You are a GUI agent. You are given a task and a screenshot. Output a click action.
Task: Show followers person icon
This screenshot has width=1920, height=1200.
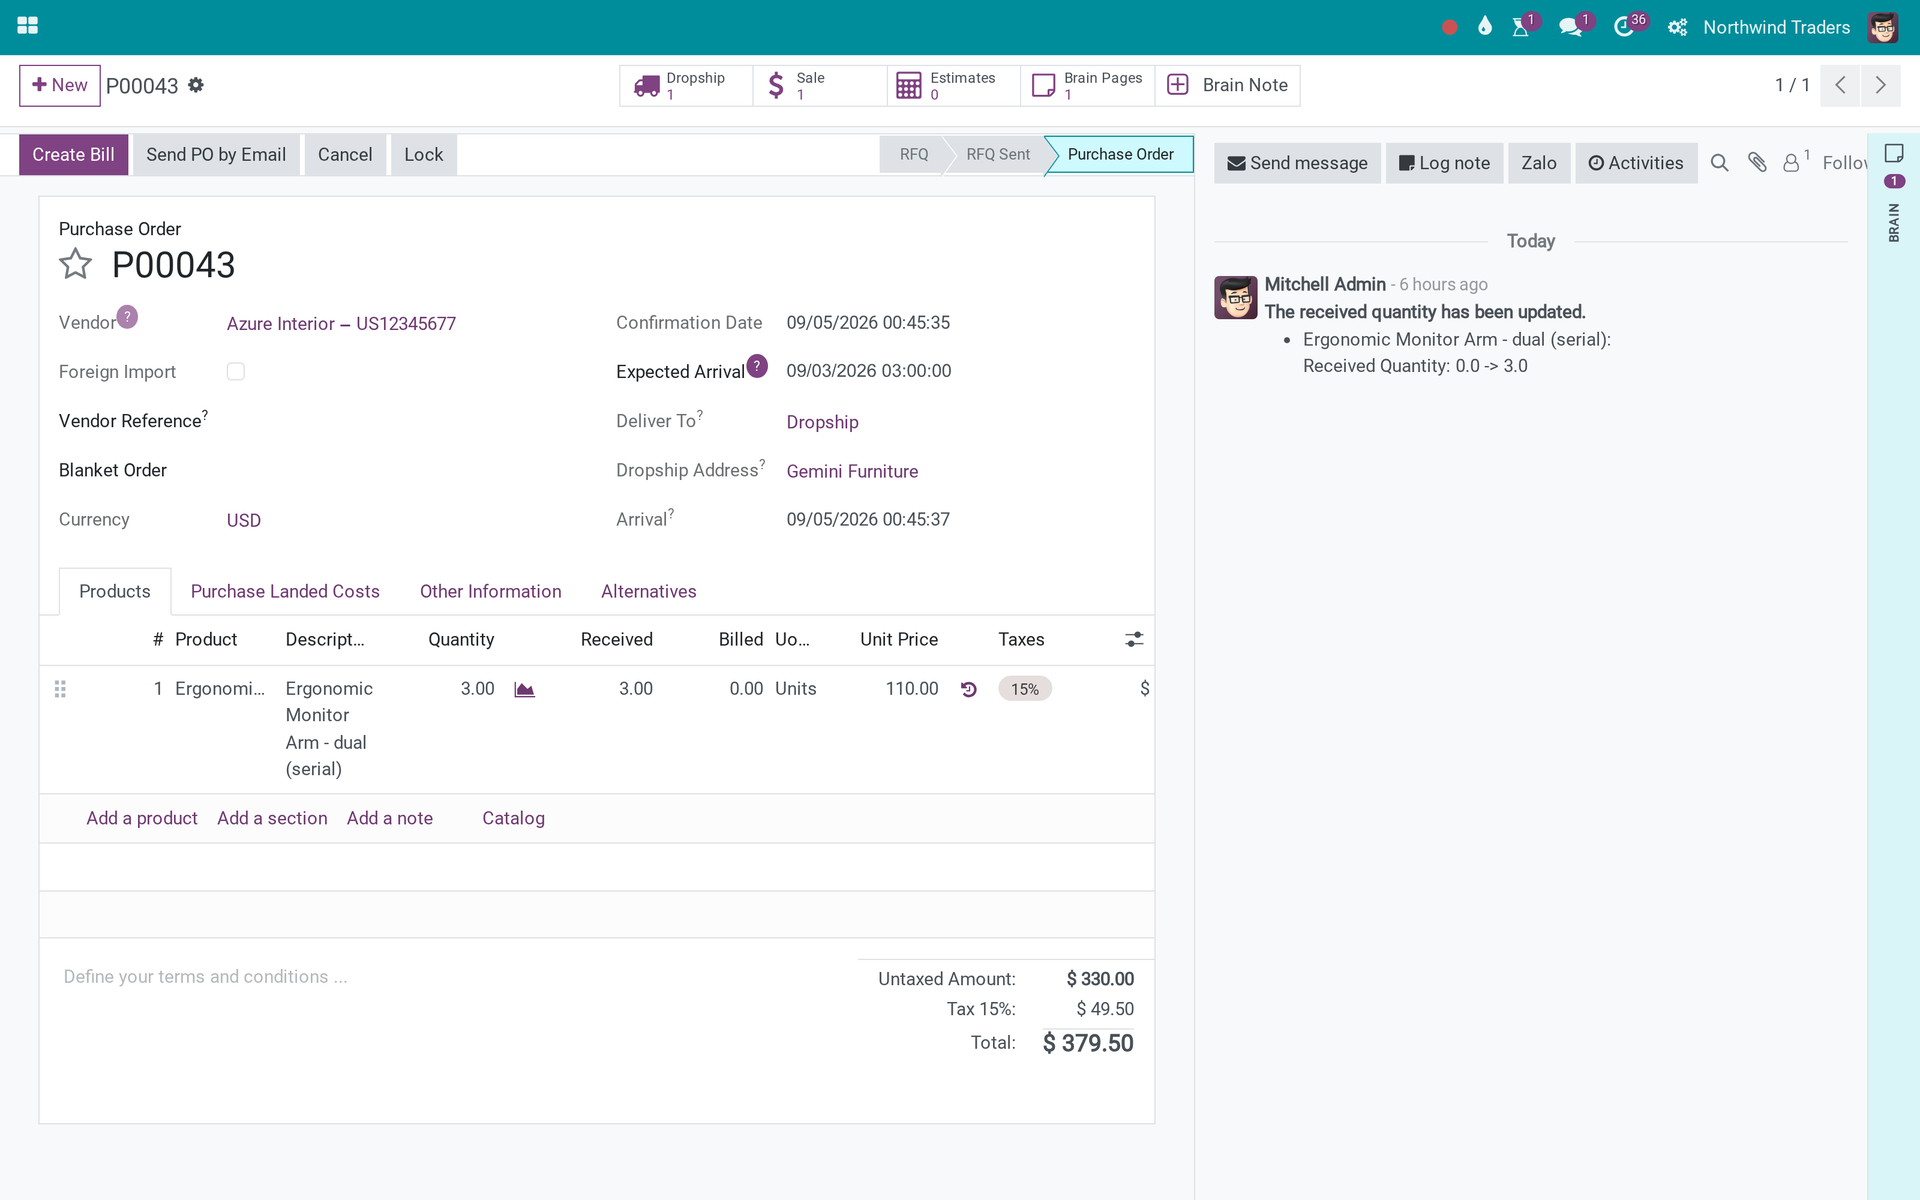1794,162
